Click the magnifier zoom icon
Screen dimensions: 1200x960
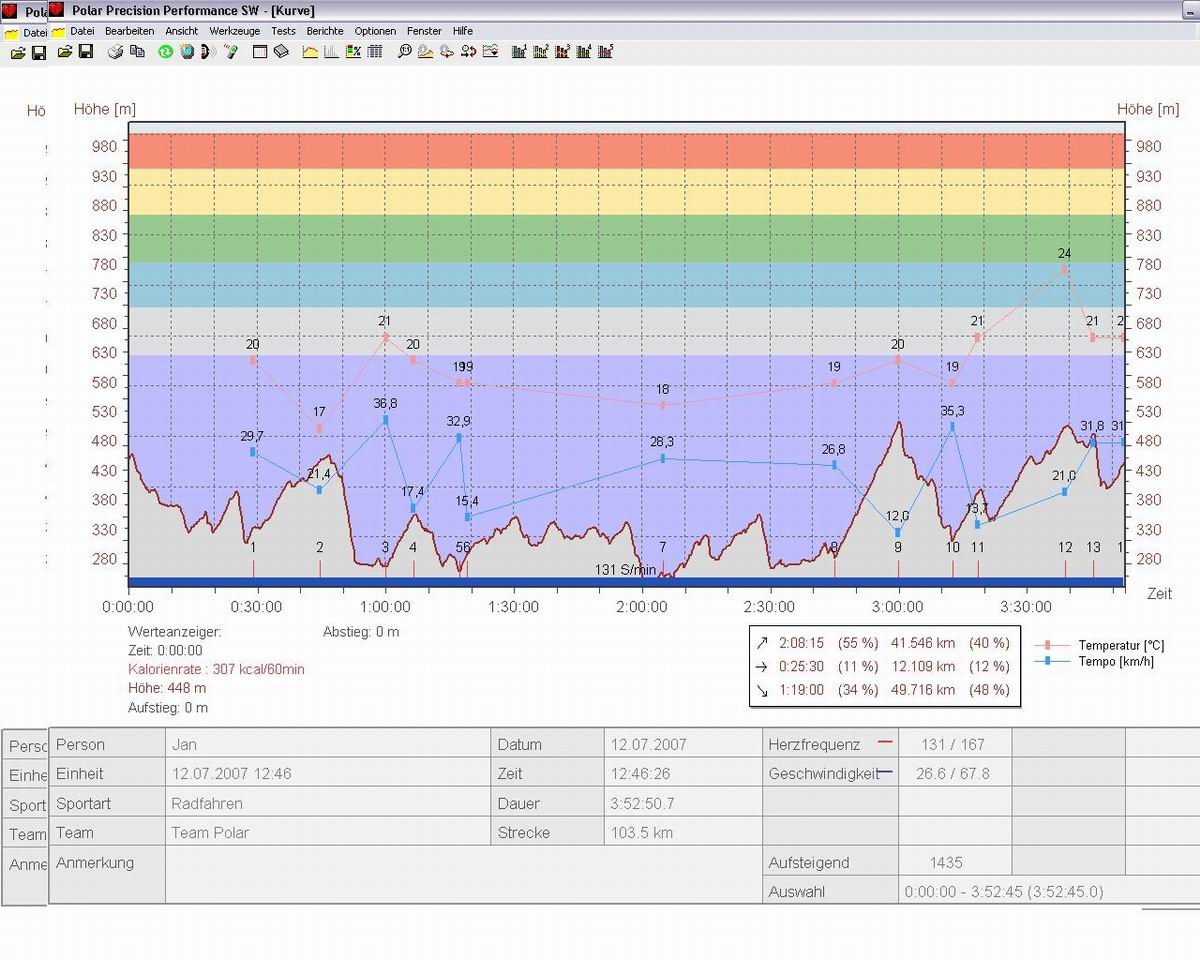(404, 52)
